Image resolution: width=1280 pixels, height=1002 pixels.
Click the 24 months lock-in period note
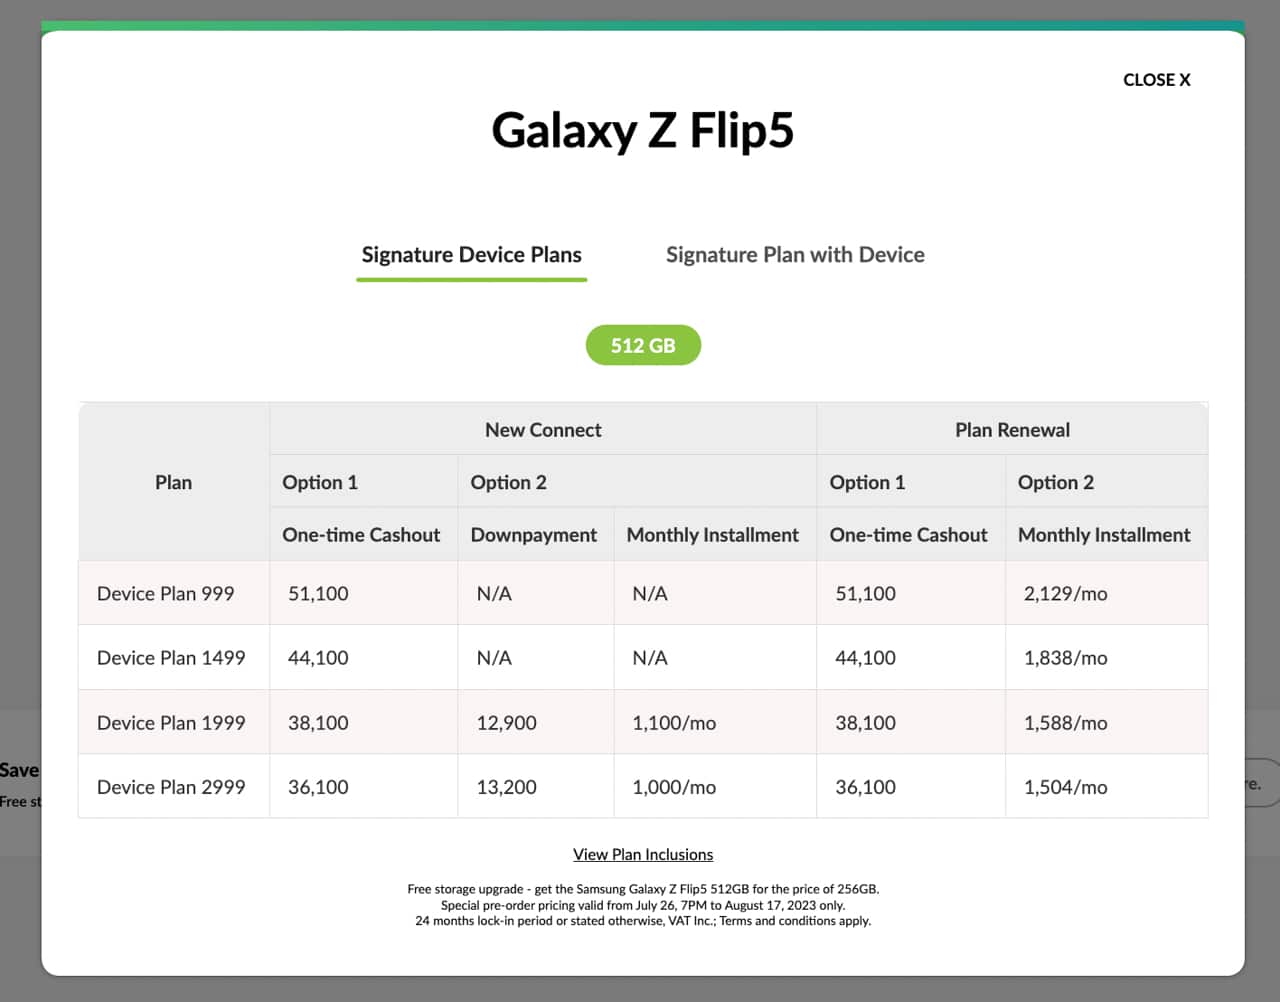pos(643,921)
